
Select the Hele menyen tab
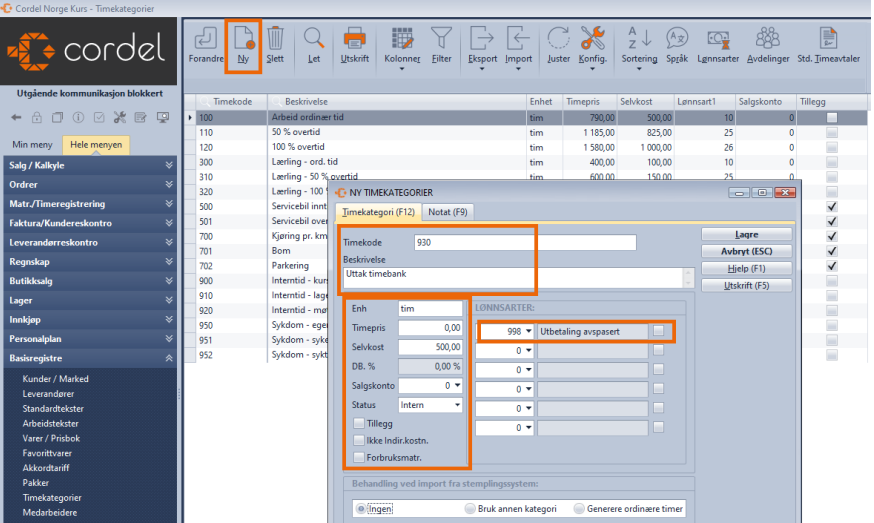96,144
